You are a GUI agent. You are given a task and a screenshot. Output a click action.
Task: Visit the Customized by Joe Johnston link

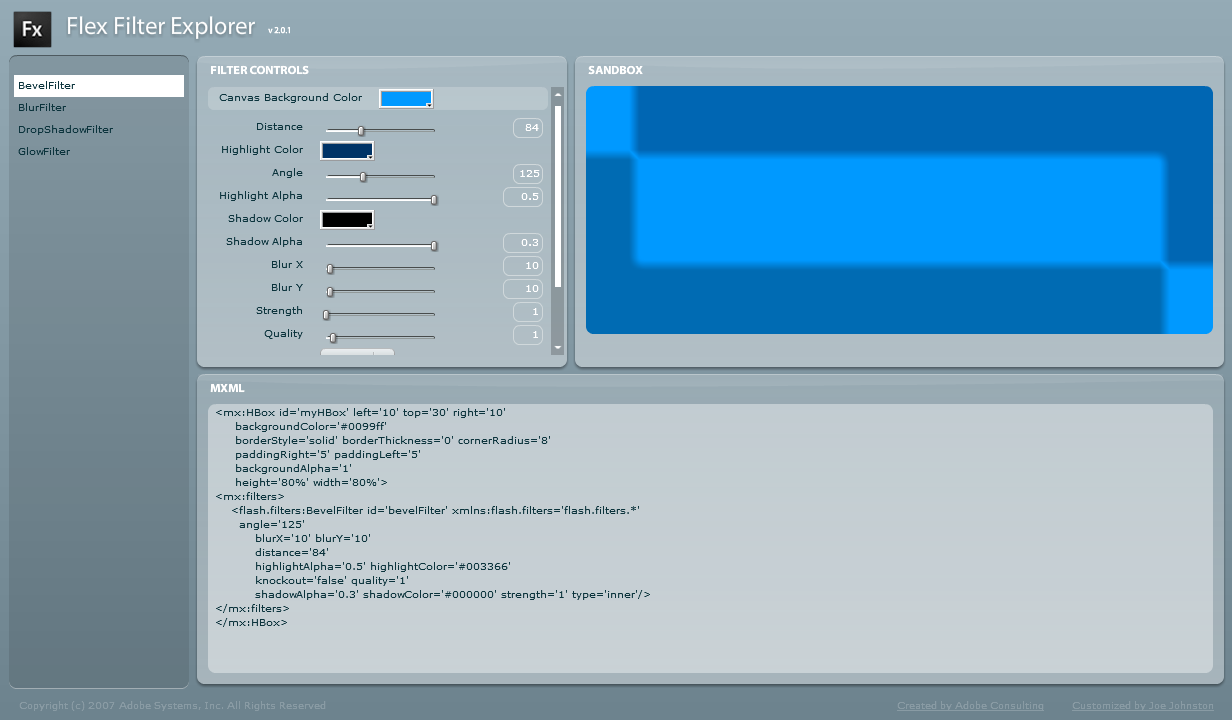1142,705
